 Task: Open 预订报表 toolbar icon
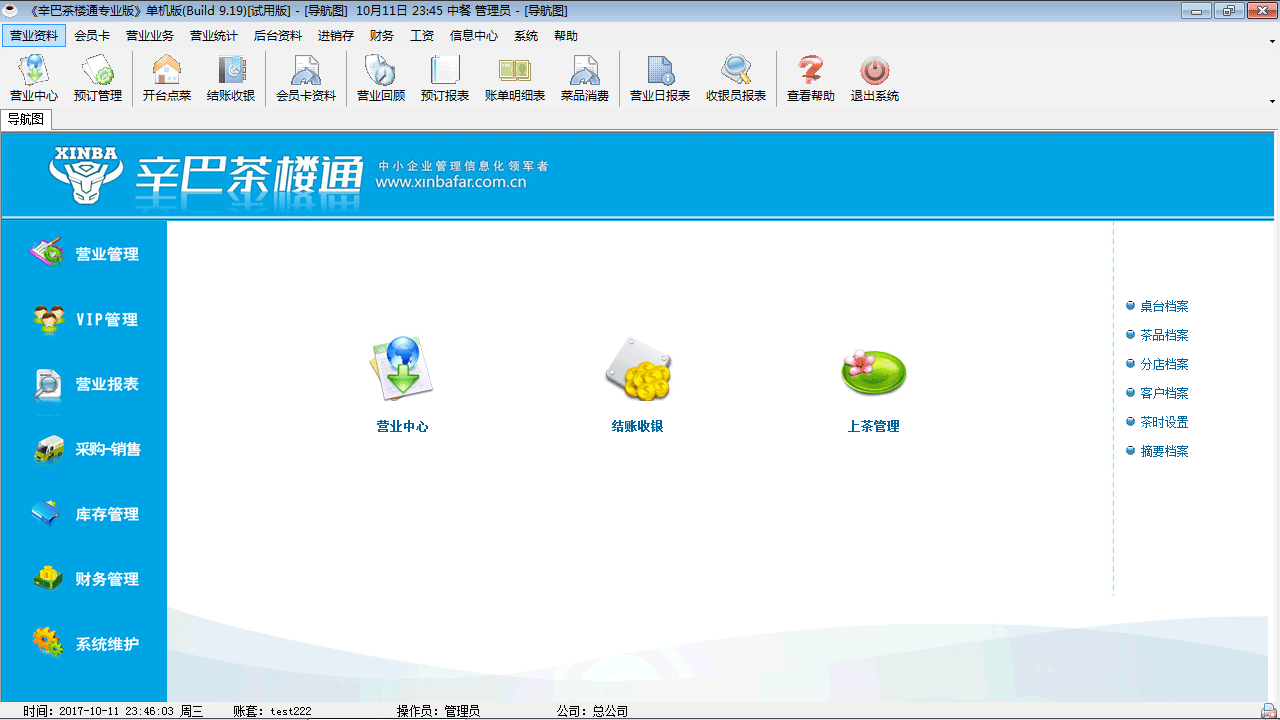pos(444,79)
